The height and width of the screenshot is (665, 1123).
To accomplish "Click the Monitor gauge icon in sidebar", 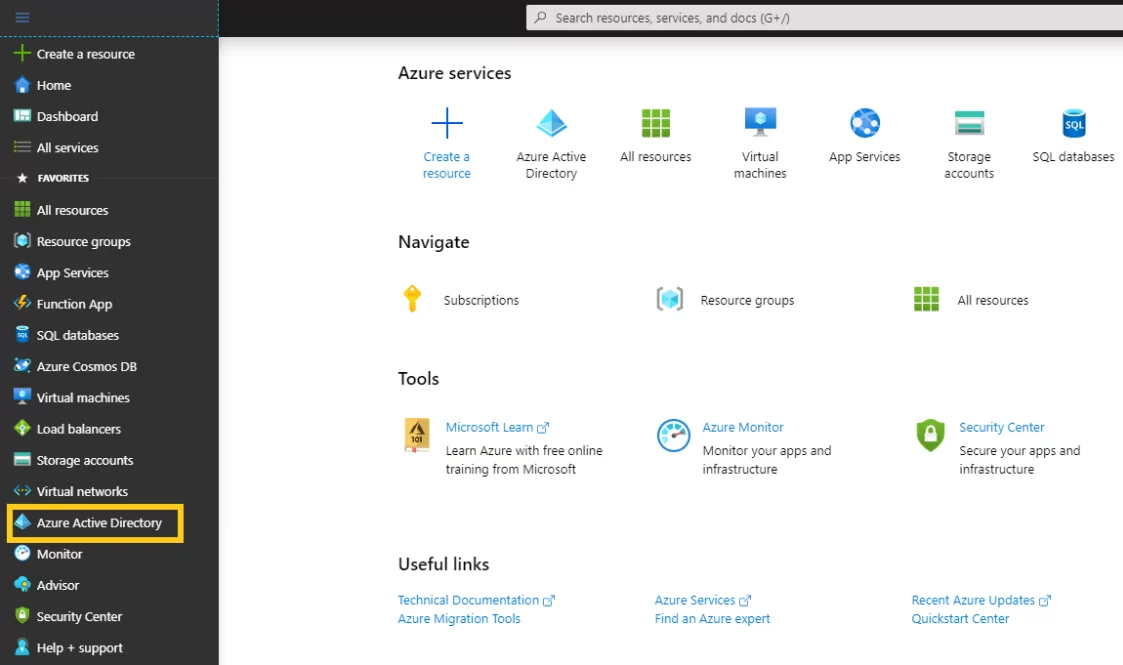I will [x=22, y=553].
